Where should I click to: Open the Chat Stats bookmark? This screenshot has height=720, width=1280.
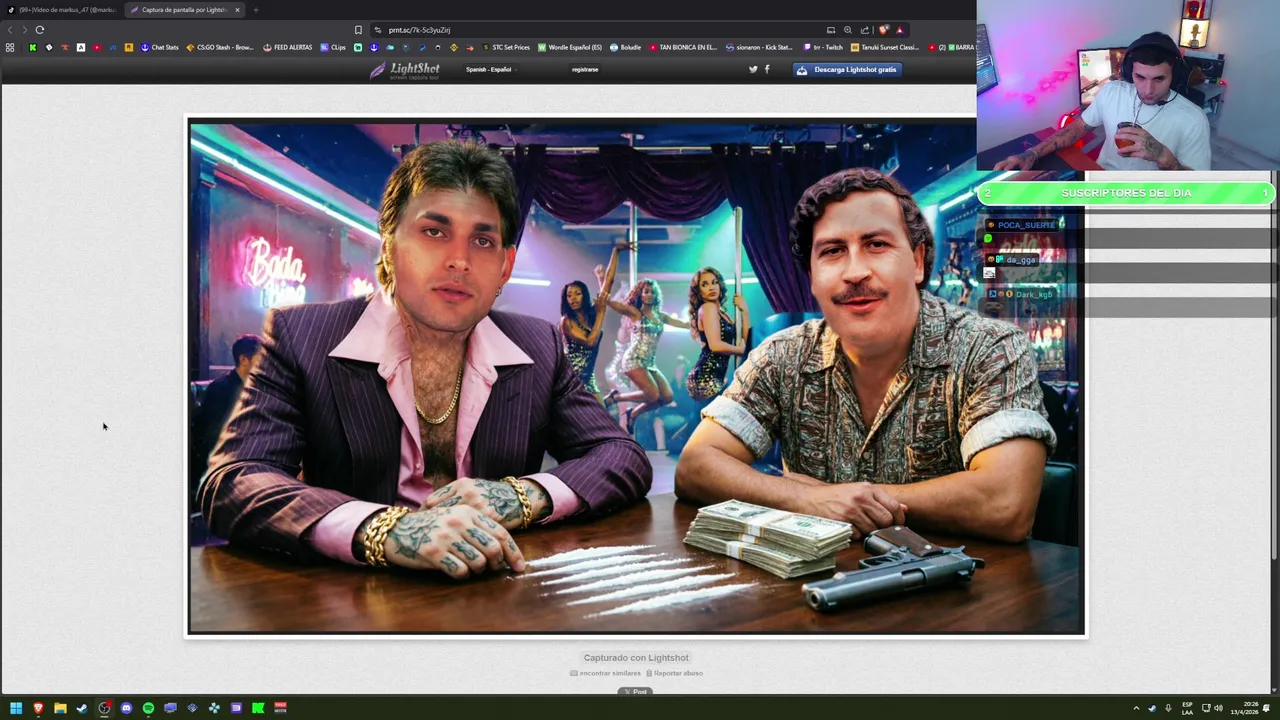click(160, 47)
